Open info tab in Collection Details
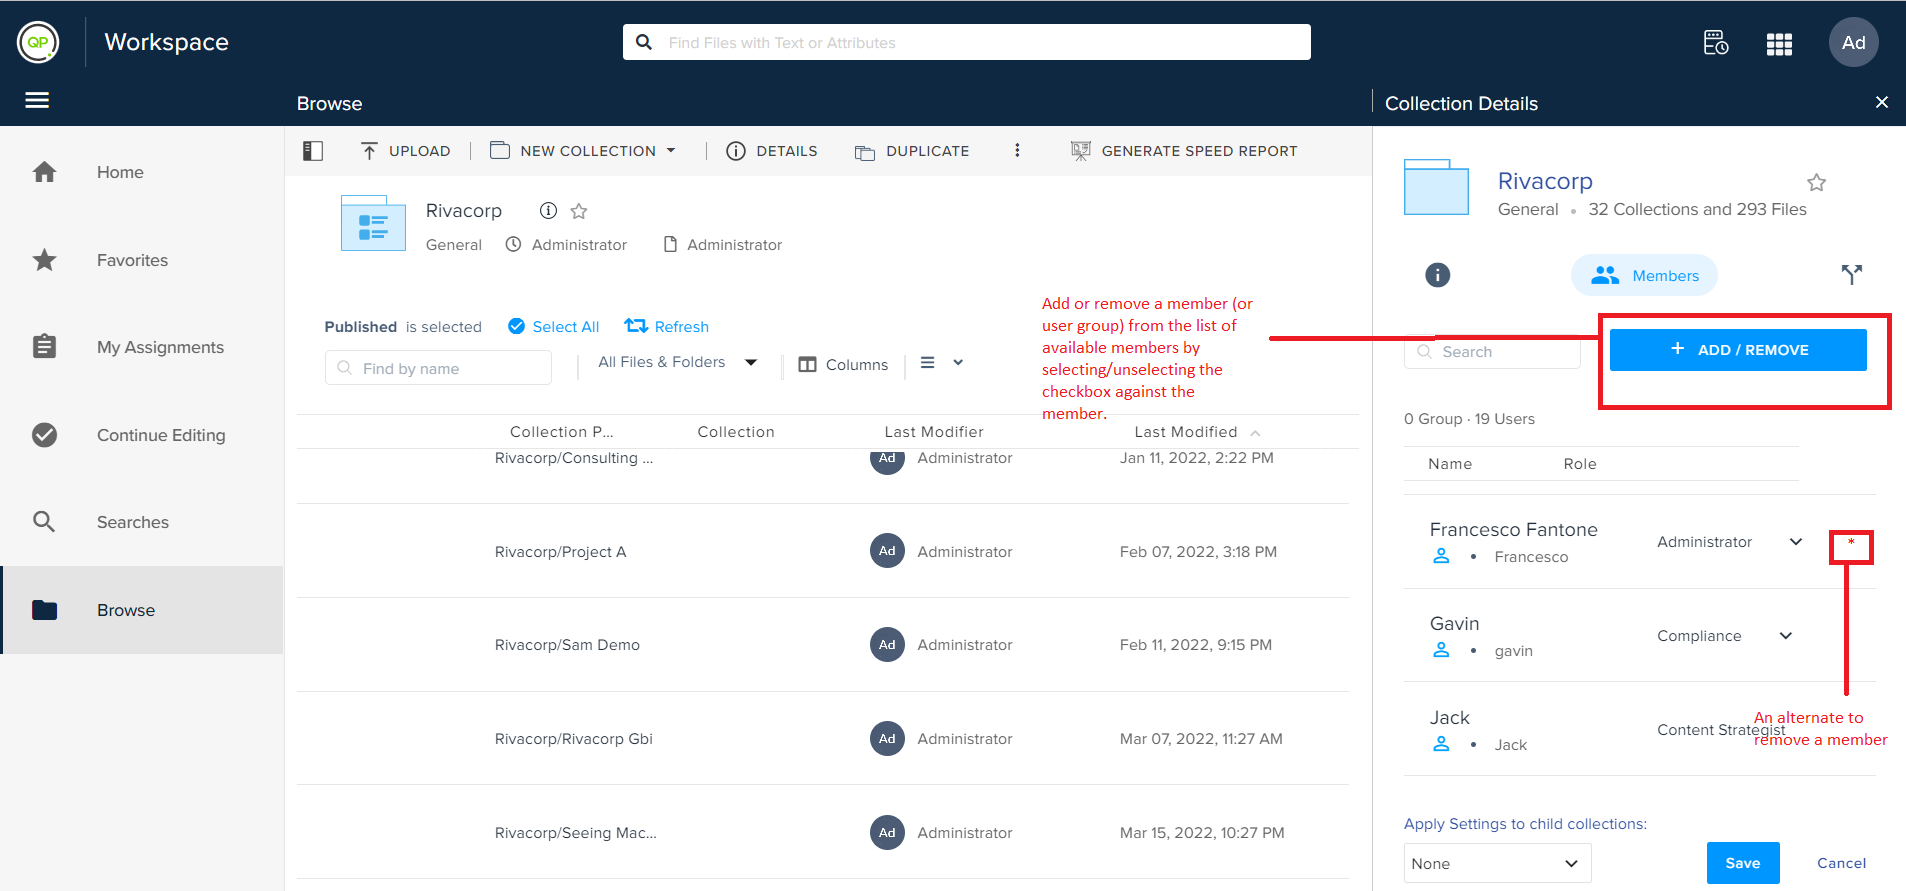The width and height of the screenshot is (1906, 891). [x=1437, y=275]
